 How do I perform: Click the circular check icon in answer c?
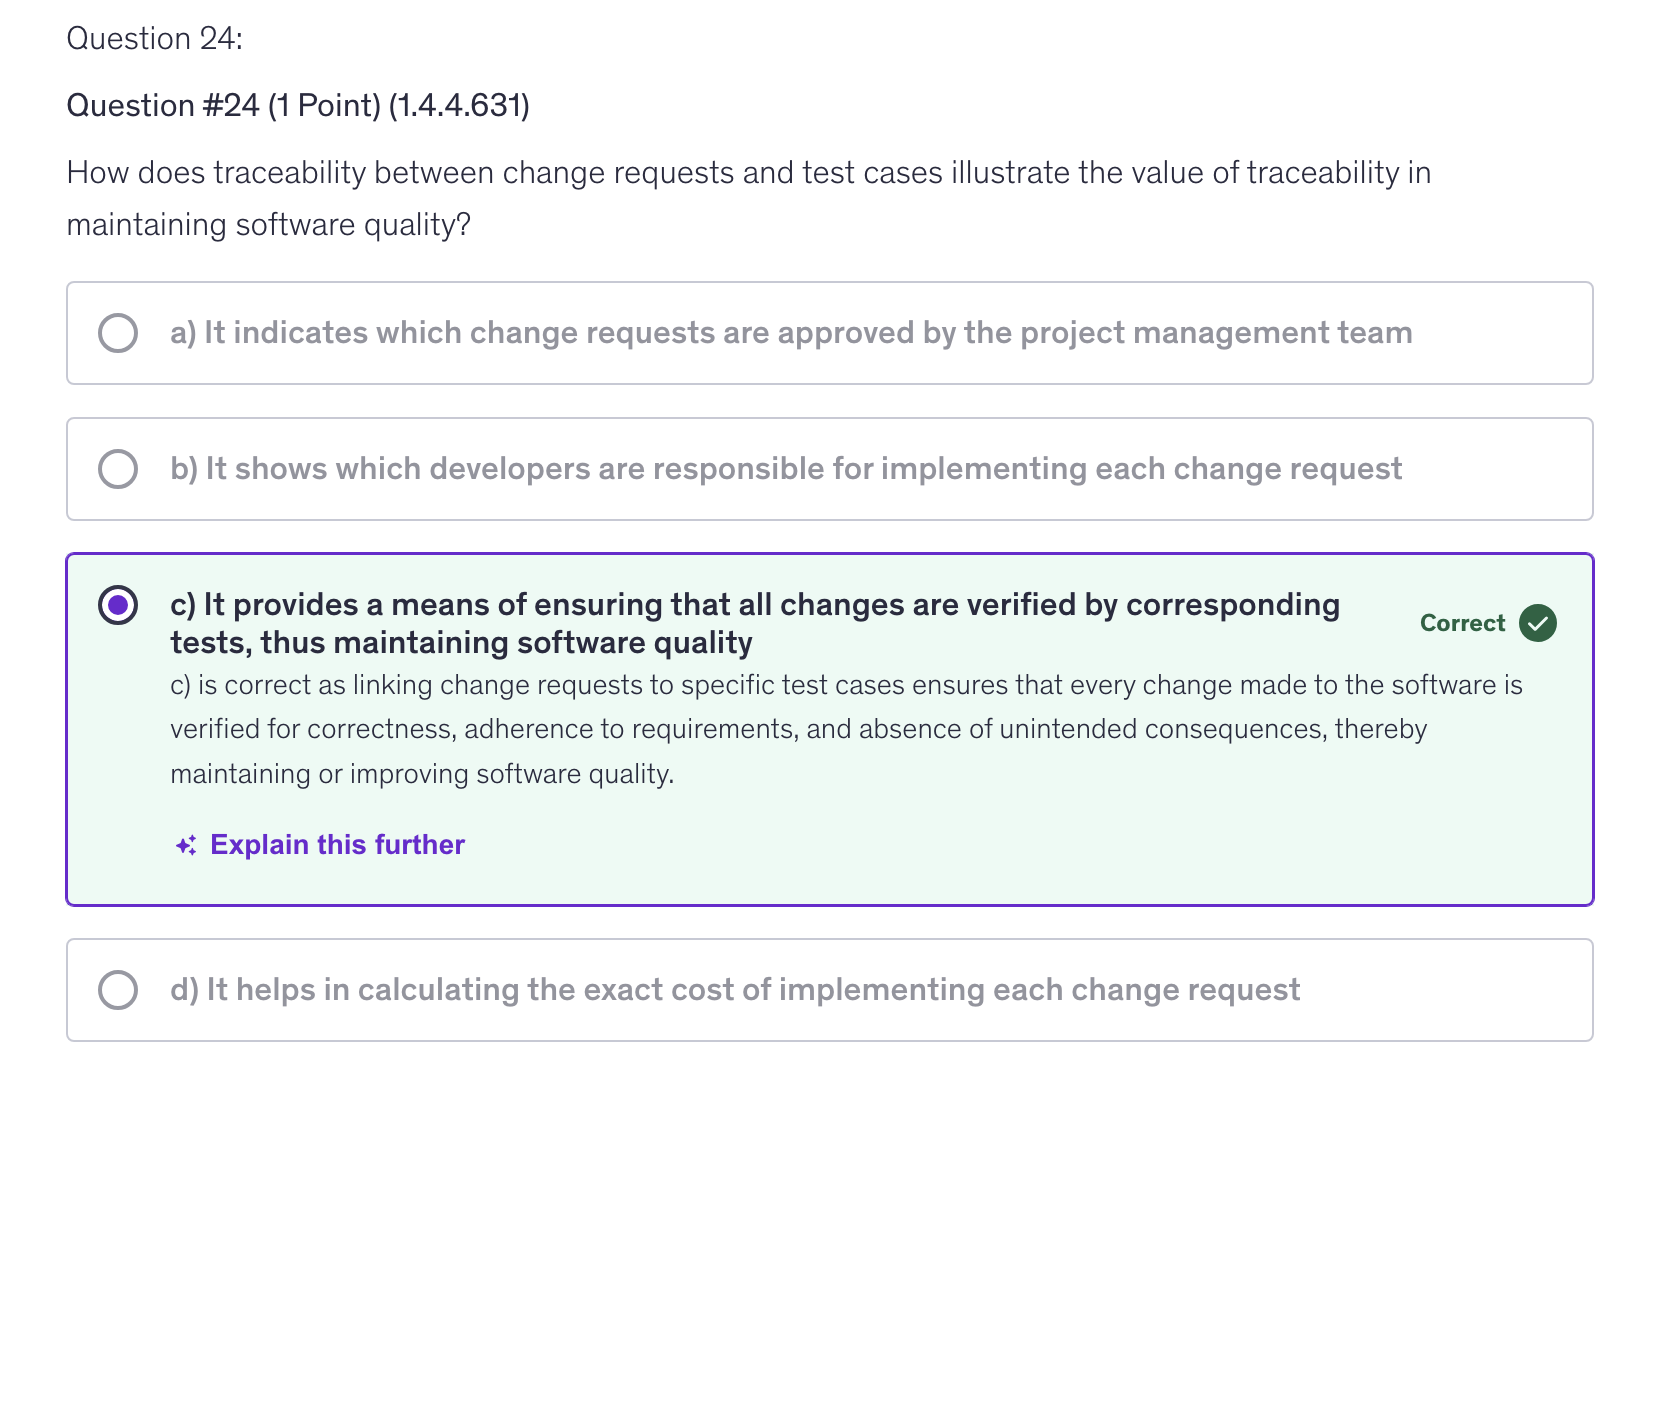point(1537,623)
